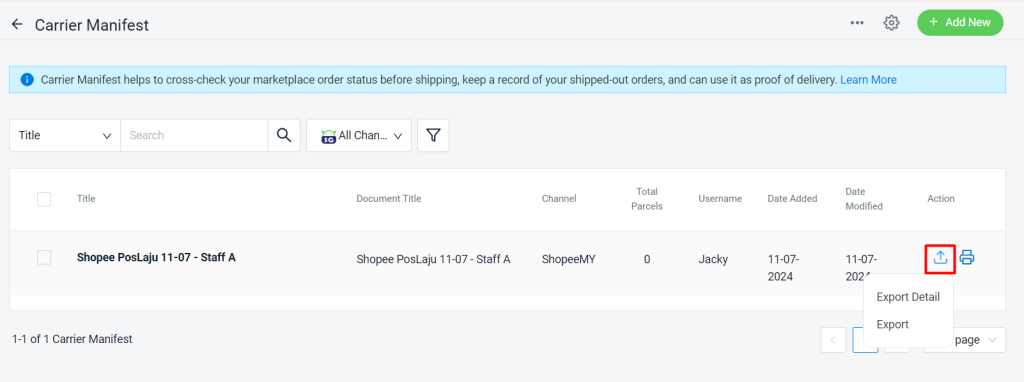Click the green Add New button

pos(960,22)
